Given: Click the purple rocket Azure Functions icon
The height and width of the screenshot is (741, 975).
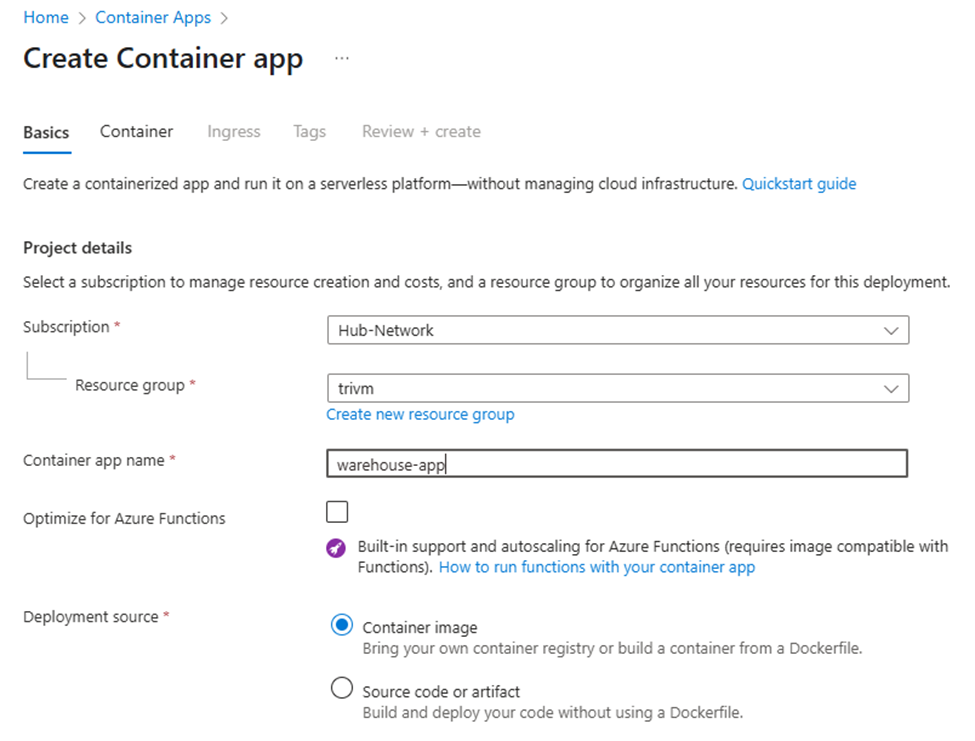Looking at the screenshot, I should pos(336,548).
